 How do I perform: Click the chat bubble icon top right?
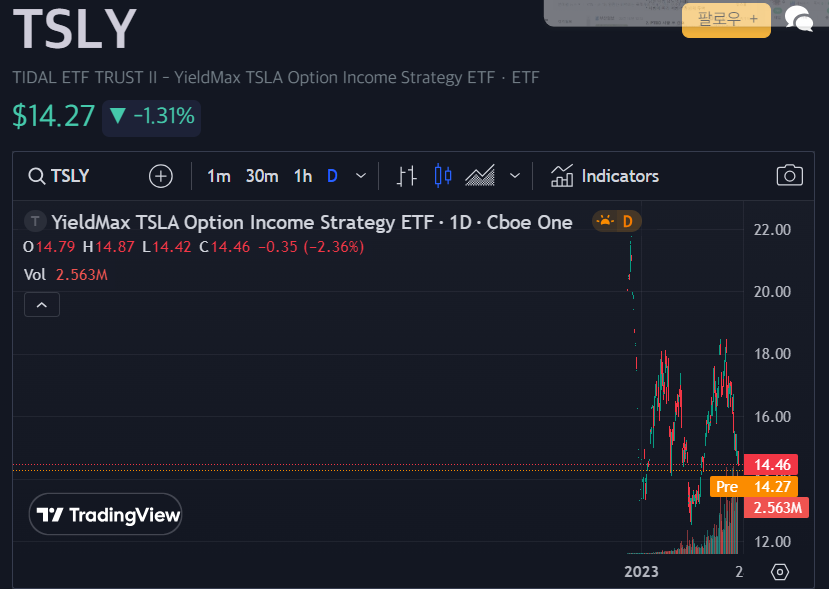(x=797, y=19)
